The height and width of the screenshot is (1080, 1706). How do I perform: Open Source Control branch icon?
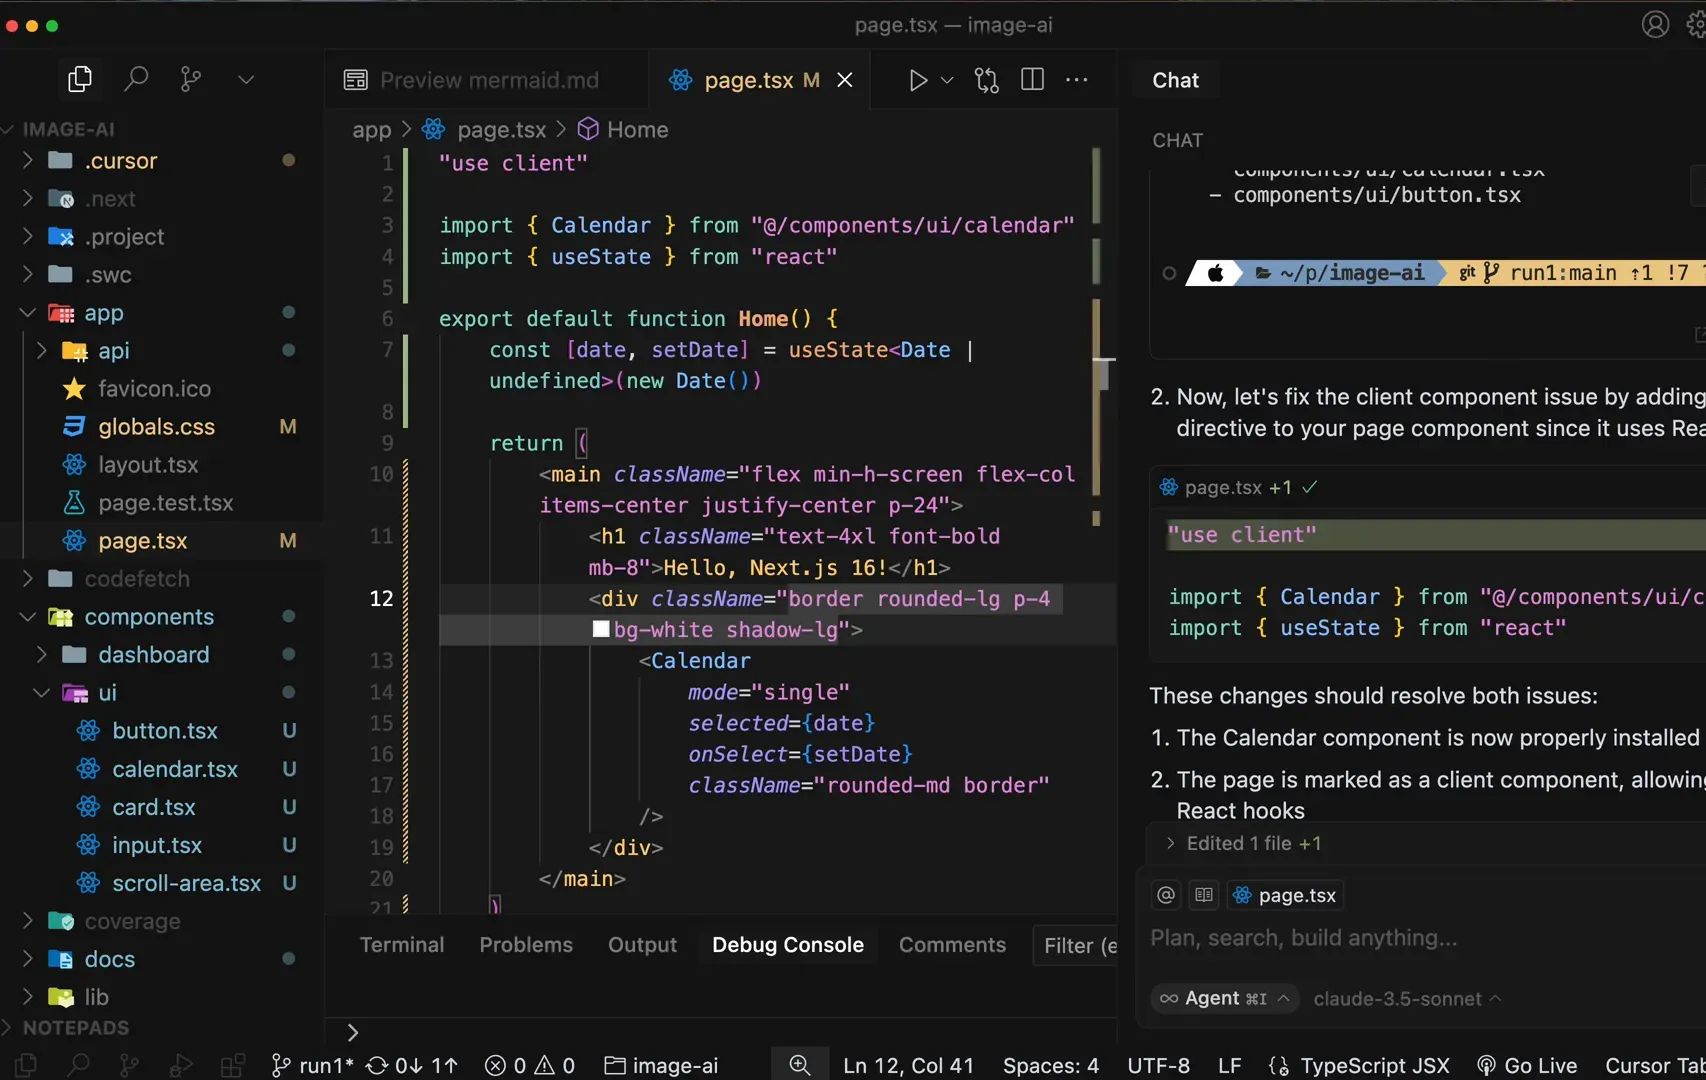click(x=190, y=79)
